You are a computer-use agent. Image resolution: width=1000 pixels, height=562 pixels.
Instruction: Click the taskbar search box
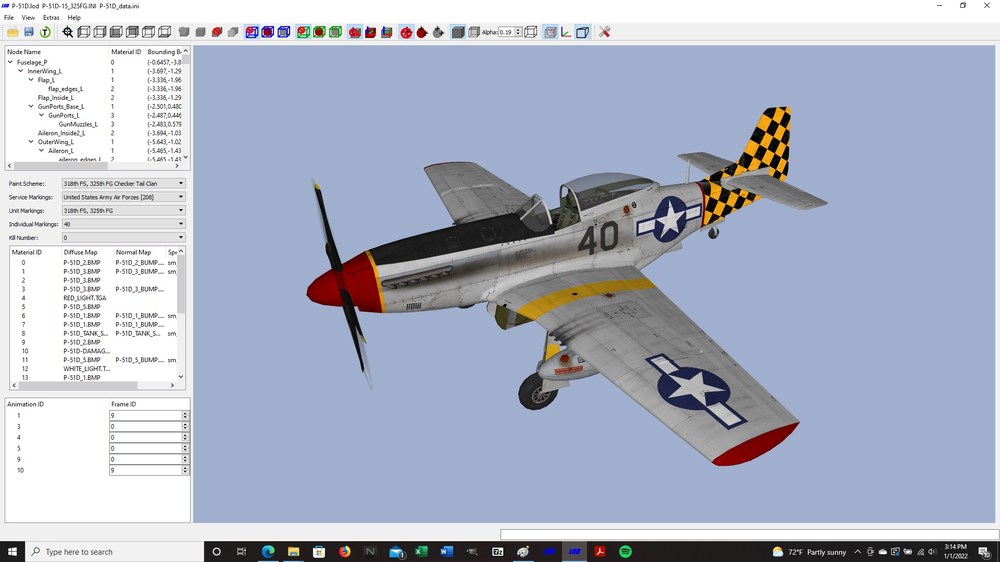tap(115, 552)
